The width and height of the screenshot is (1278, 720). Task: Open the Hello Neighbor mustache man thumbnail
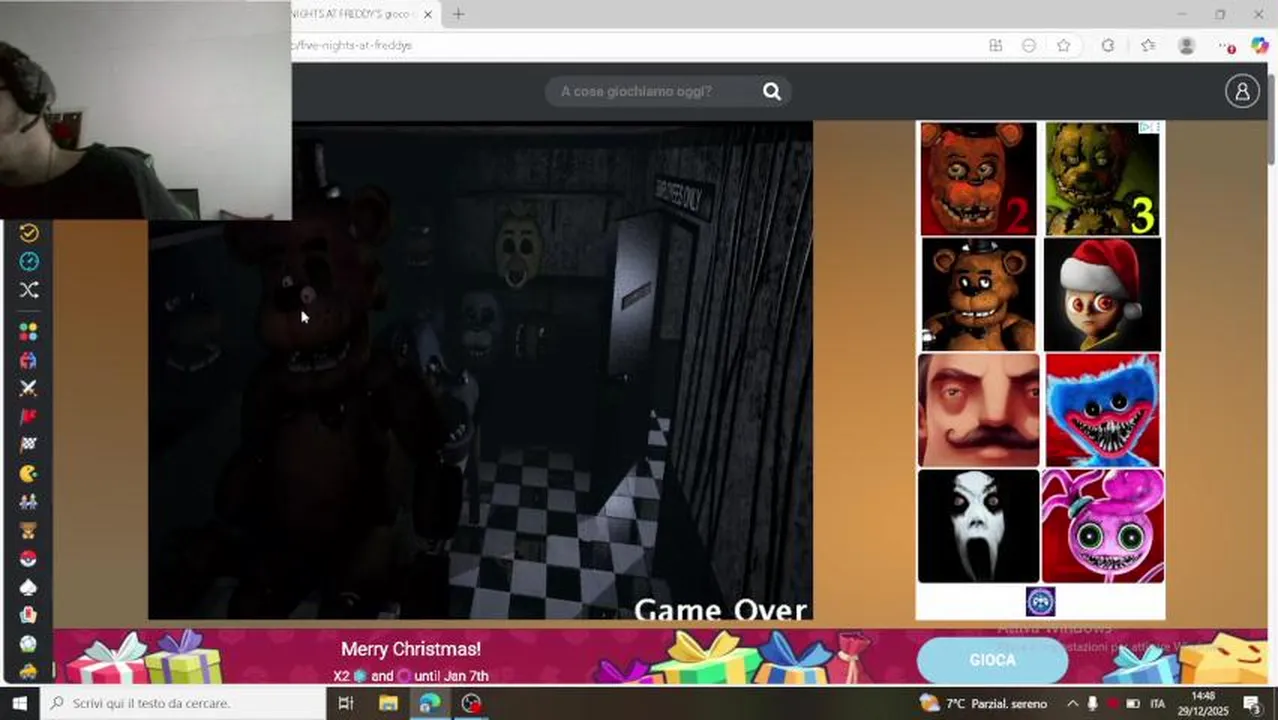pos(979,410)
